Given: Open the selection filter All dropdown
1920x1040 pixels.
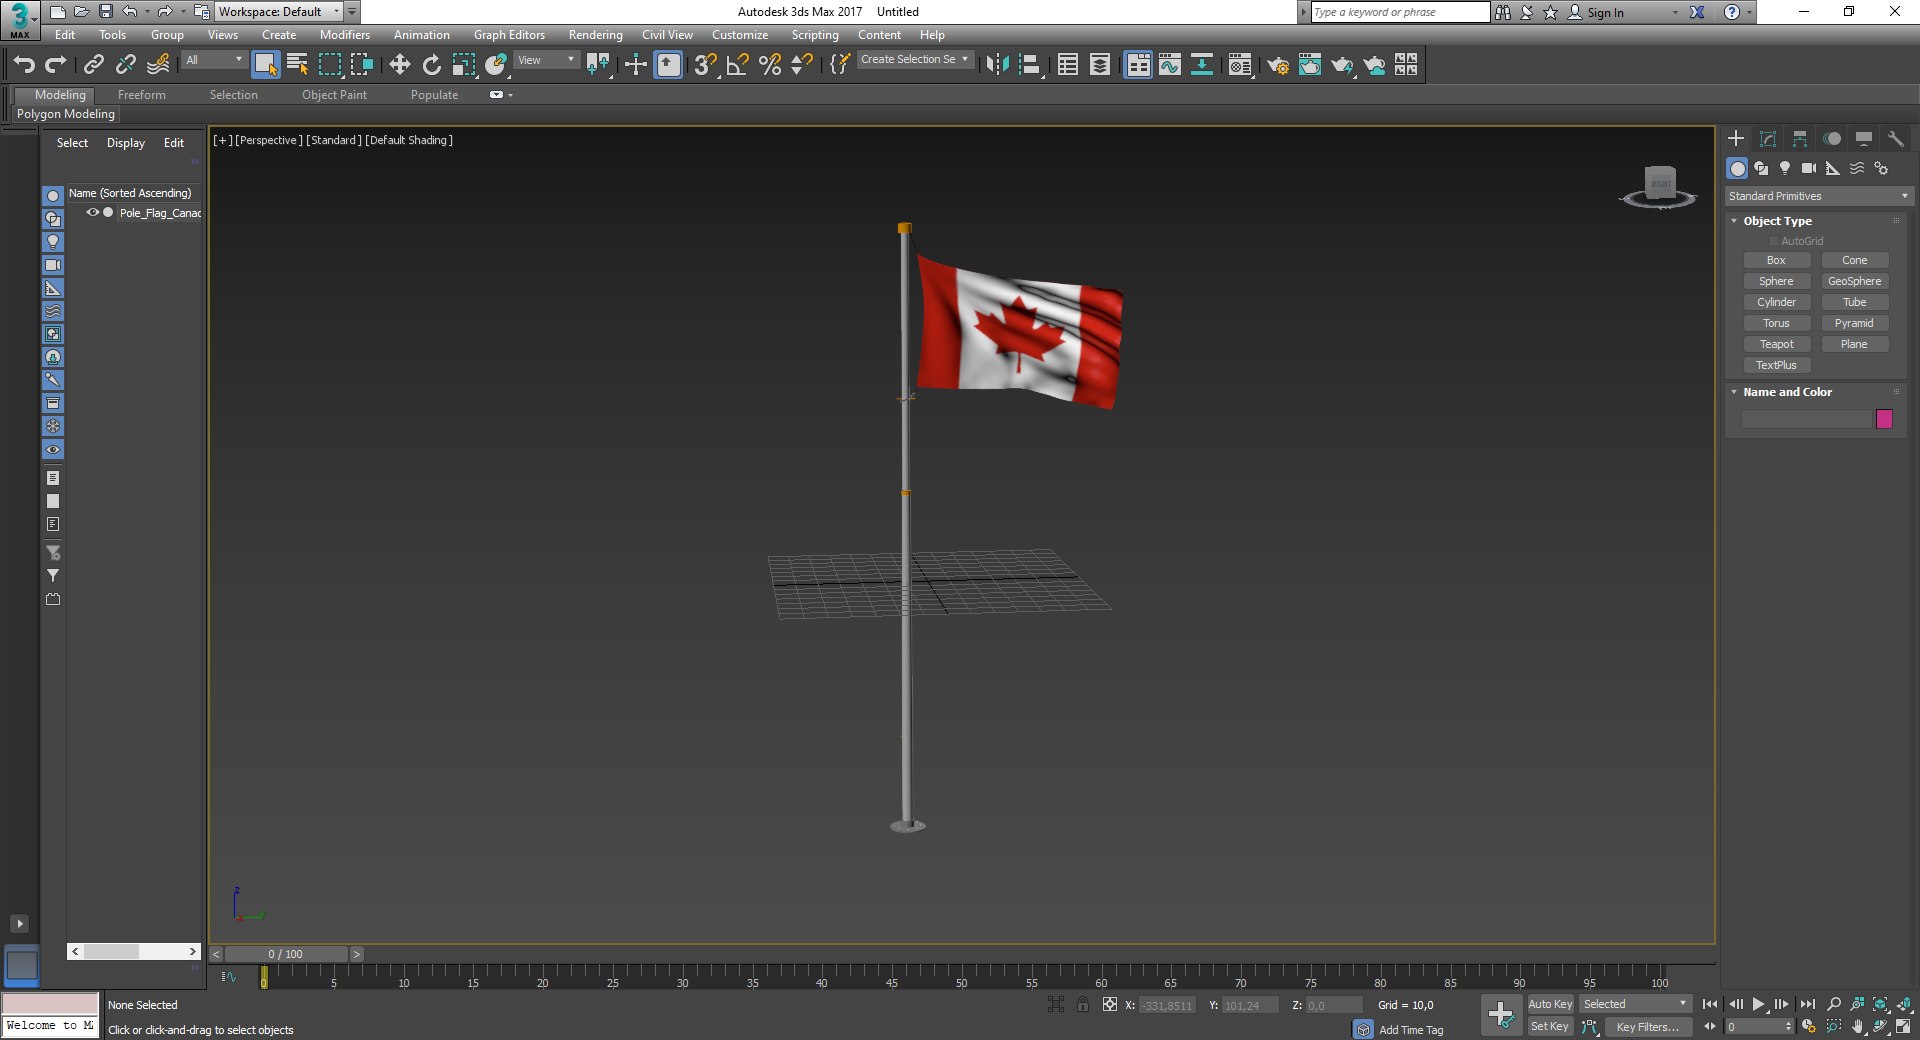Looking at the screenshot, I should point(213,60).
